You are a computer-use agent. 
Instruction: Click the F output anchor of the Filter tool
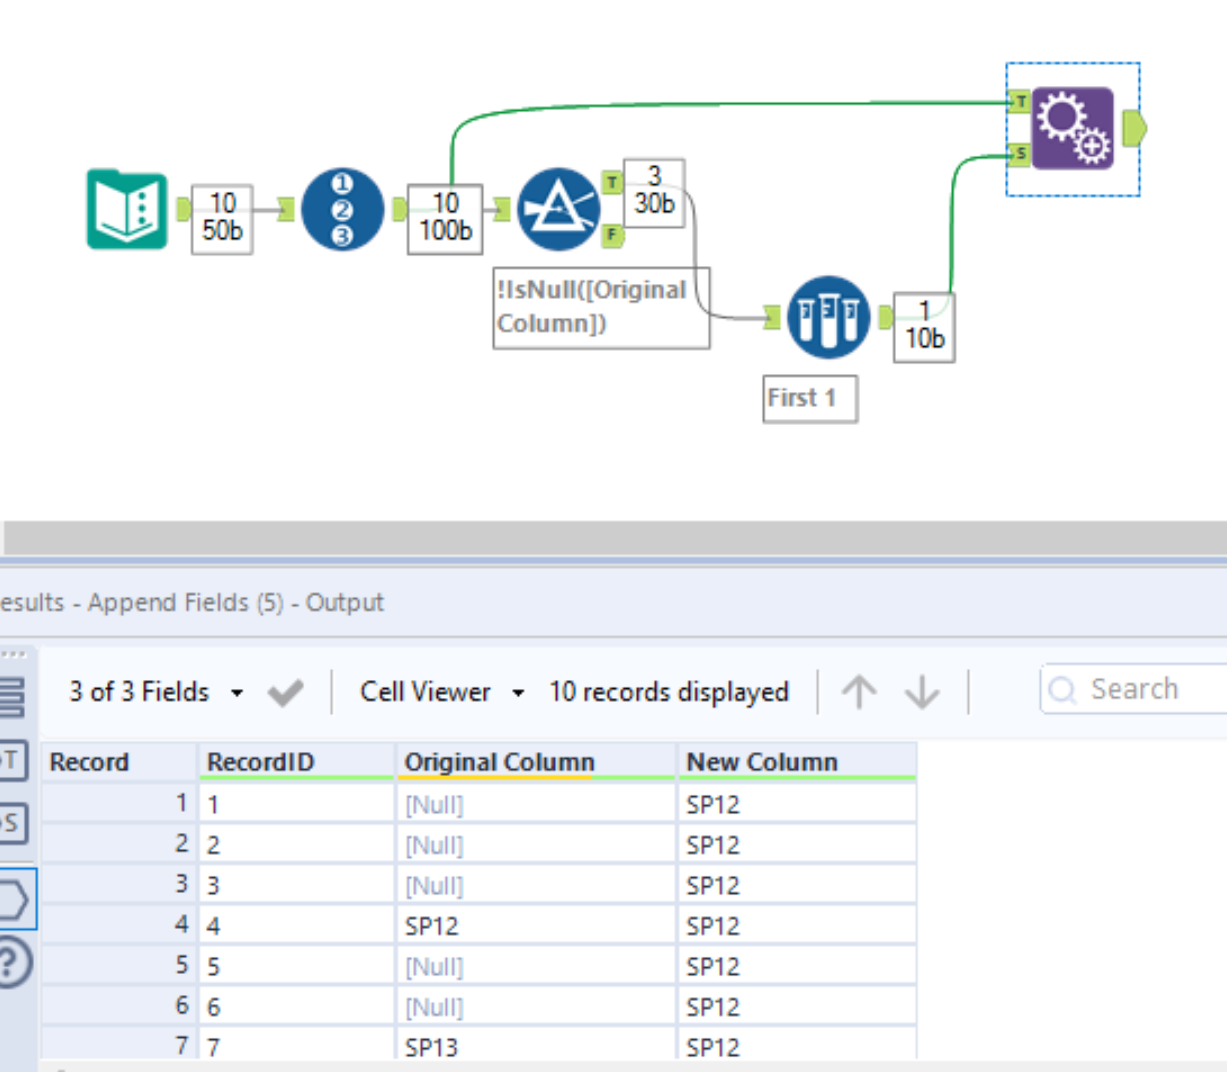pyautogui.click(x=610, y=236)
